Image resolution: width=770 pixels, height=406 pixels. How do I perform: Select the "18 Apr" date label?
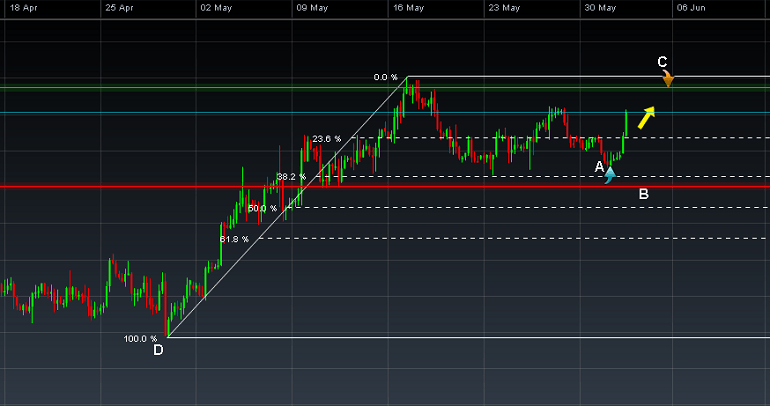click(x=24, y=8)
